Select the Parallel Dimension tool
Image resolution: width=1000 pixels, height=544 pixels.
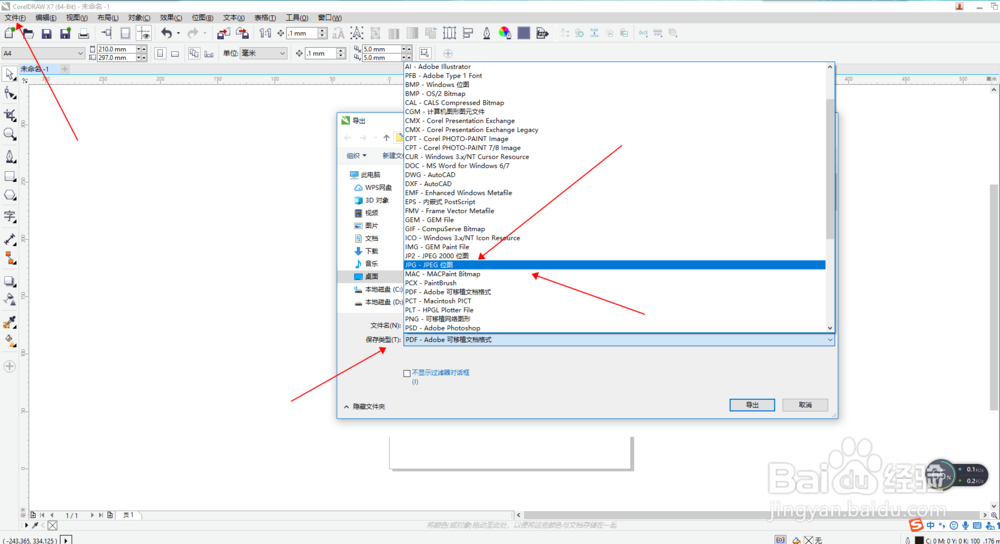[x=10, y=240]
